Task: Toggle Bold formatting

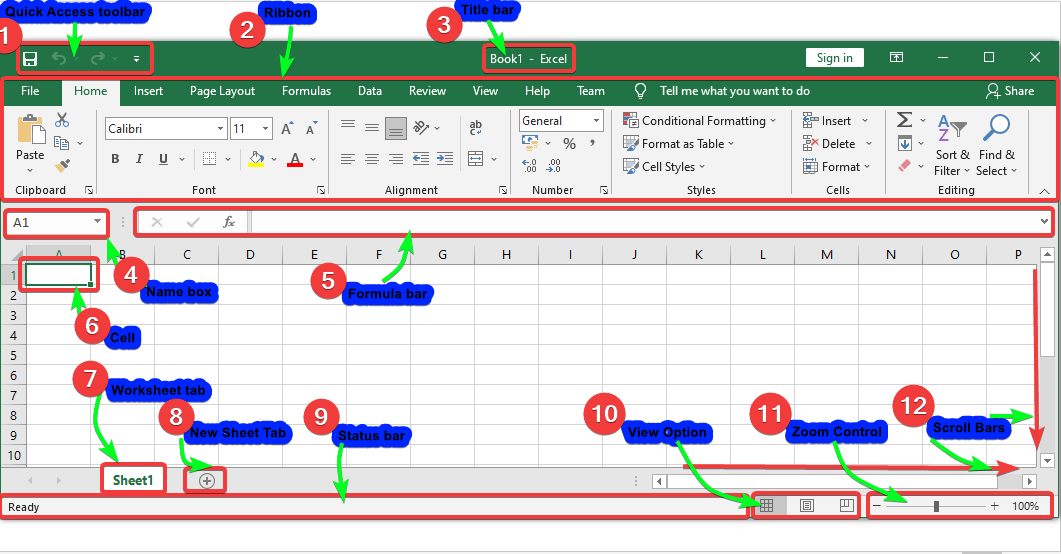Action: click(x=115, y=159)
